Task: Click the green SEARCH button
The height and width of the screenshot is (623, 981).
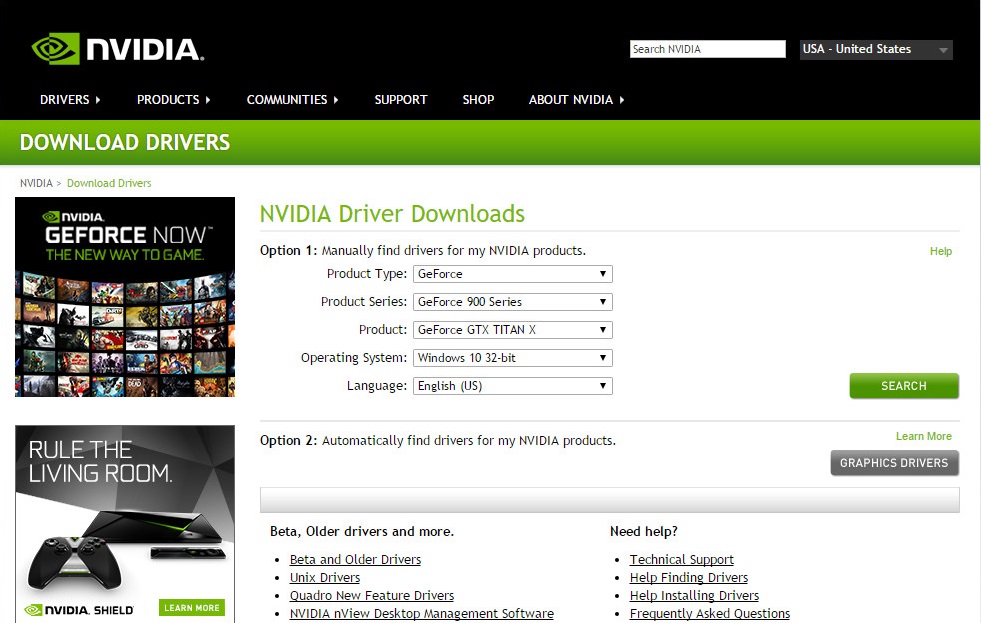Action: pyautogui.click(x=904, y=386)
